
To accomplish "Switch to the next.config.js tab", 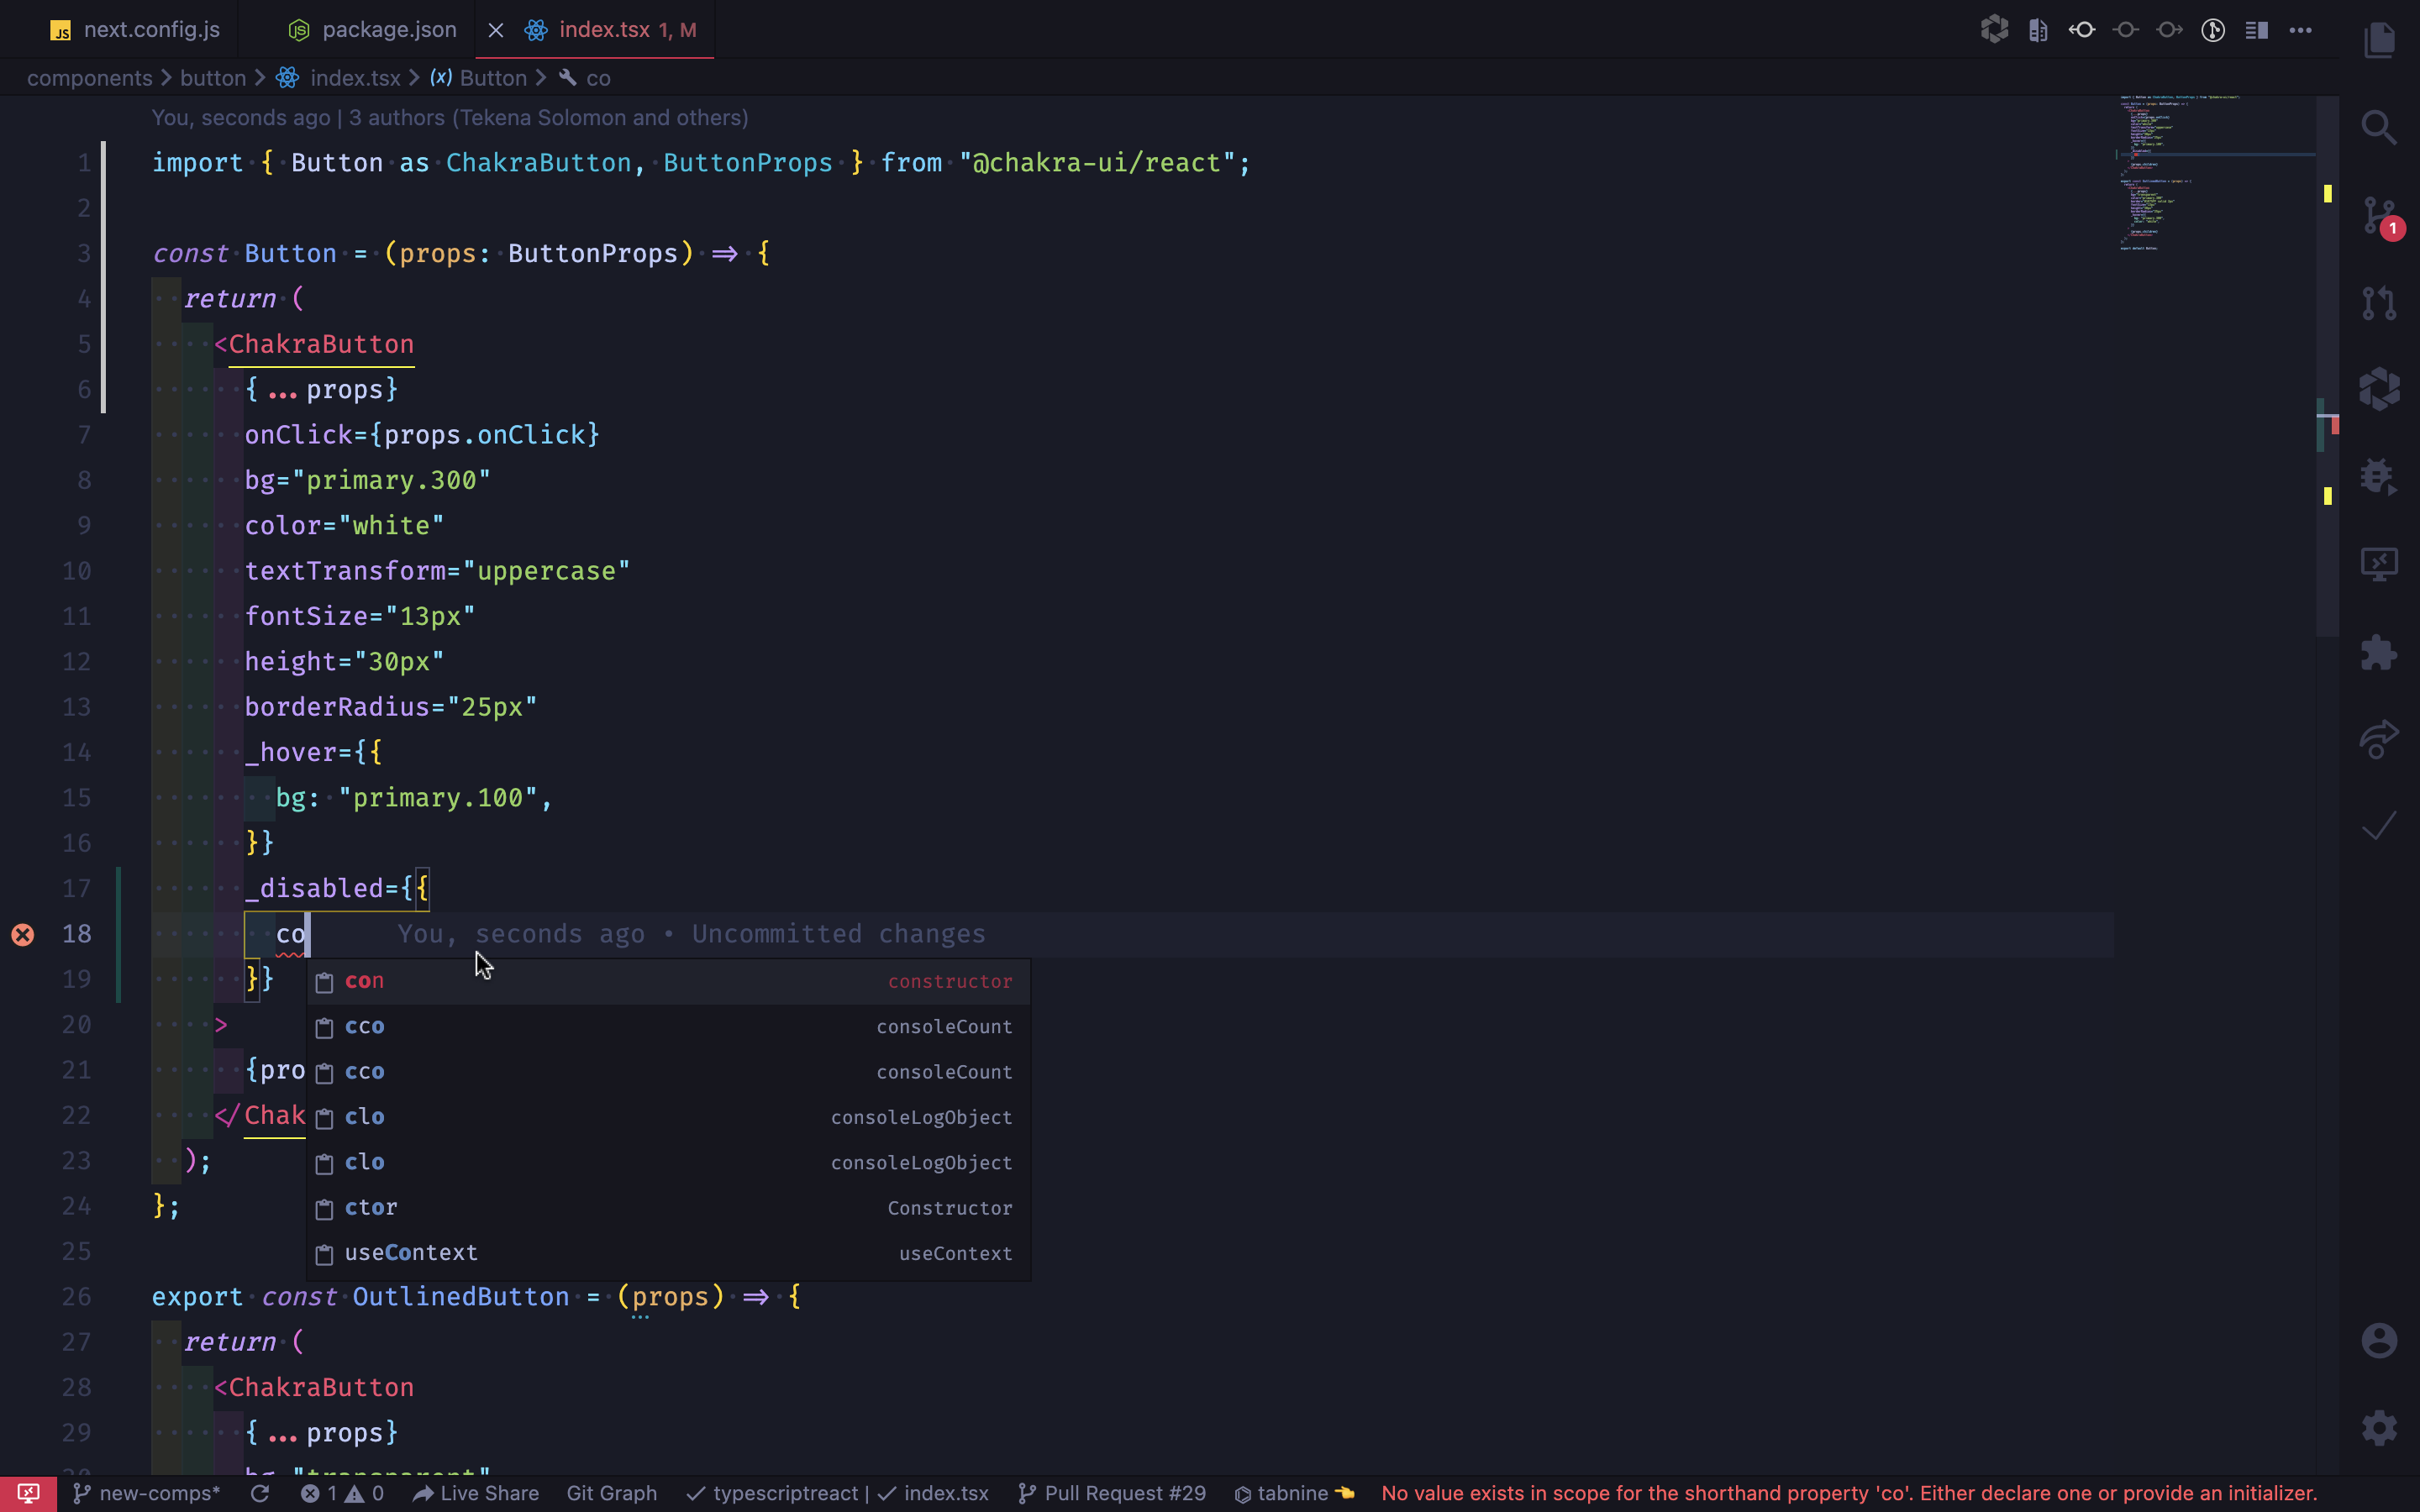I will pos(150,30).
